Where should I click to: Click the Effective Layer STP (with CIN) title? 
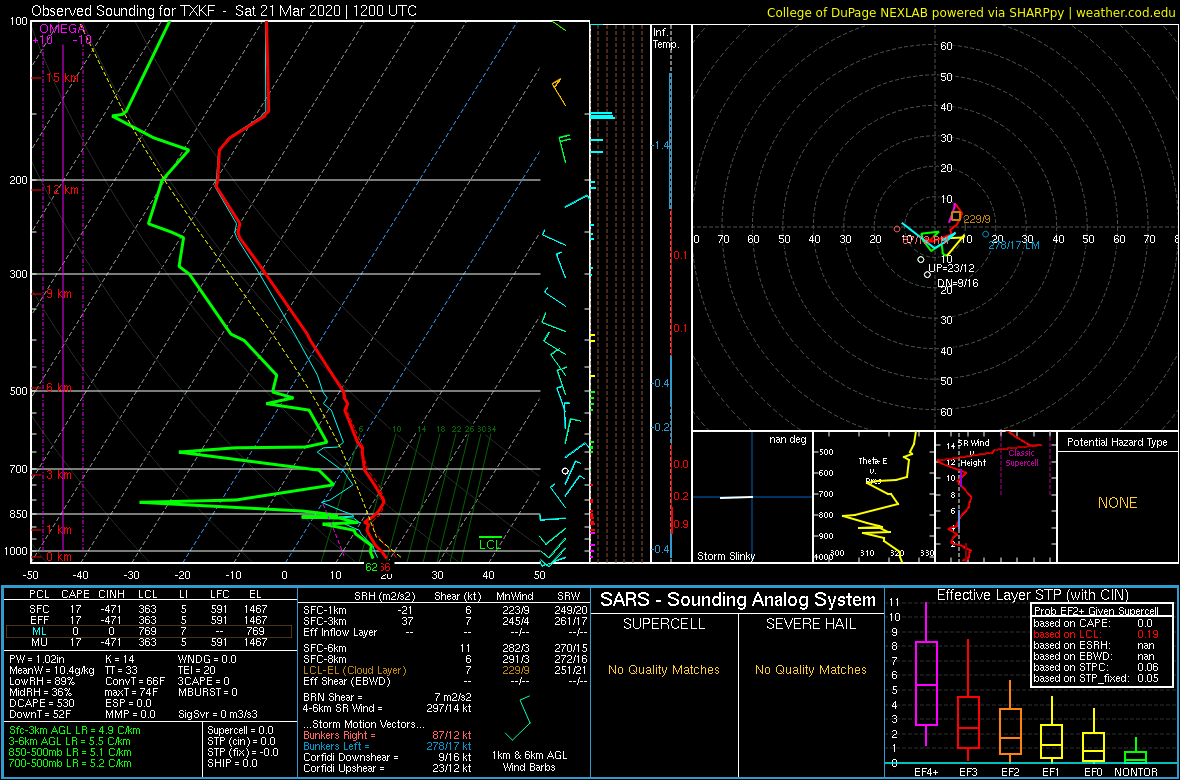pos(1032,595)
